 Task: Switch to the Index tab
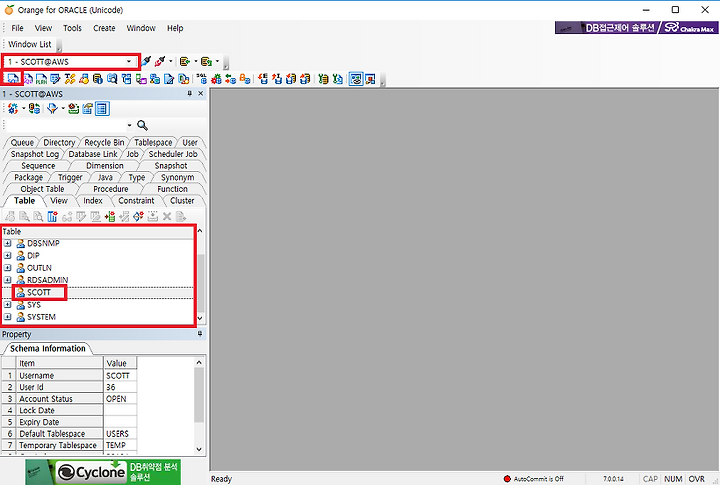click(93, 201)
